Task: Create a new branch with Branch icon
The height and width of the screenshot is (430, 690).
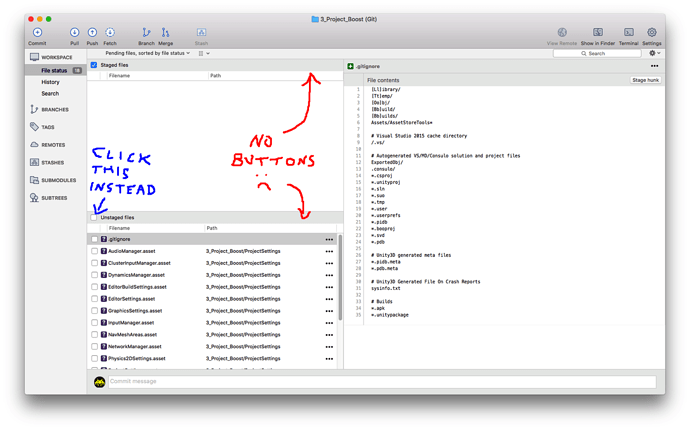Action: pyautogui.click(x=146, y=33)
